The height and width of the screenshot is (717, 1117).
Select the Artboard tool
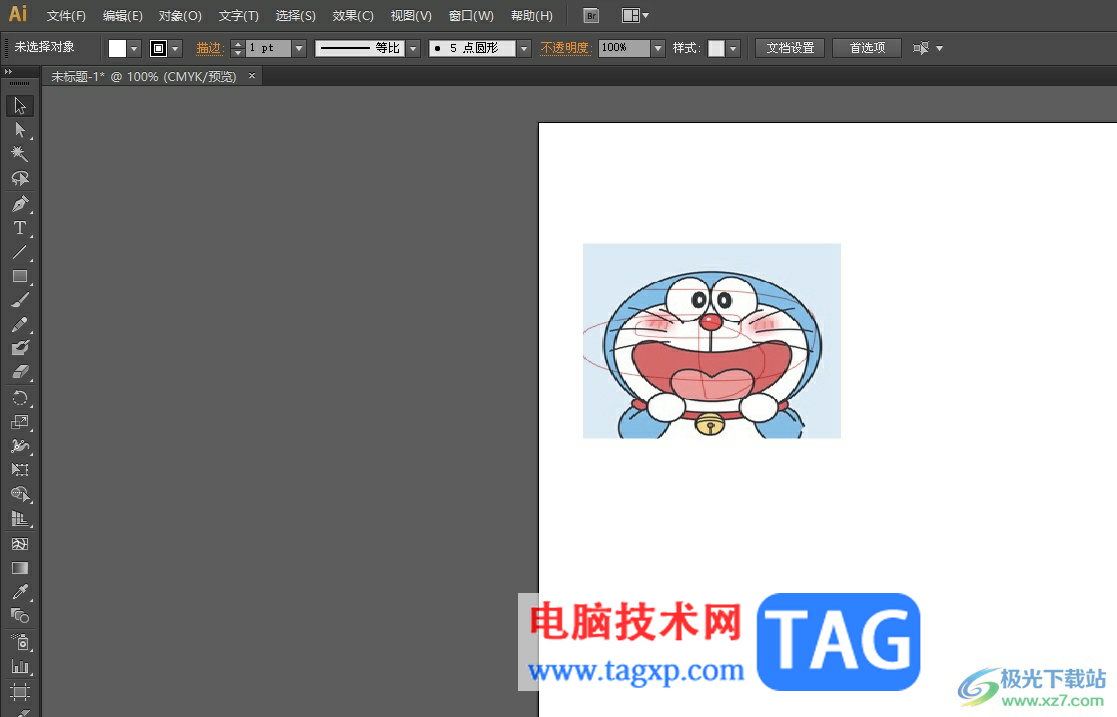click(20, 692)
